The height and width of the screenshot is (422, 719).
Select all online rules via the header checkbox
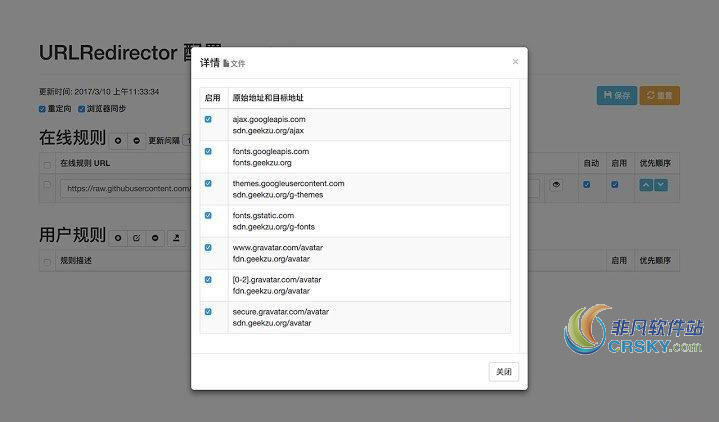pyautogui.click(x=47, y=164)
